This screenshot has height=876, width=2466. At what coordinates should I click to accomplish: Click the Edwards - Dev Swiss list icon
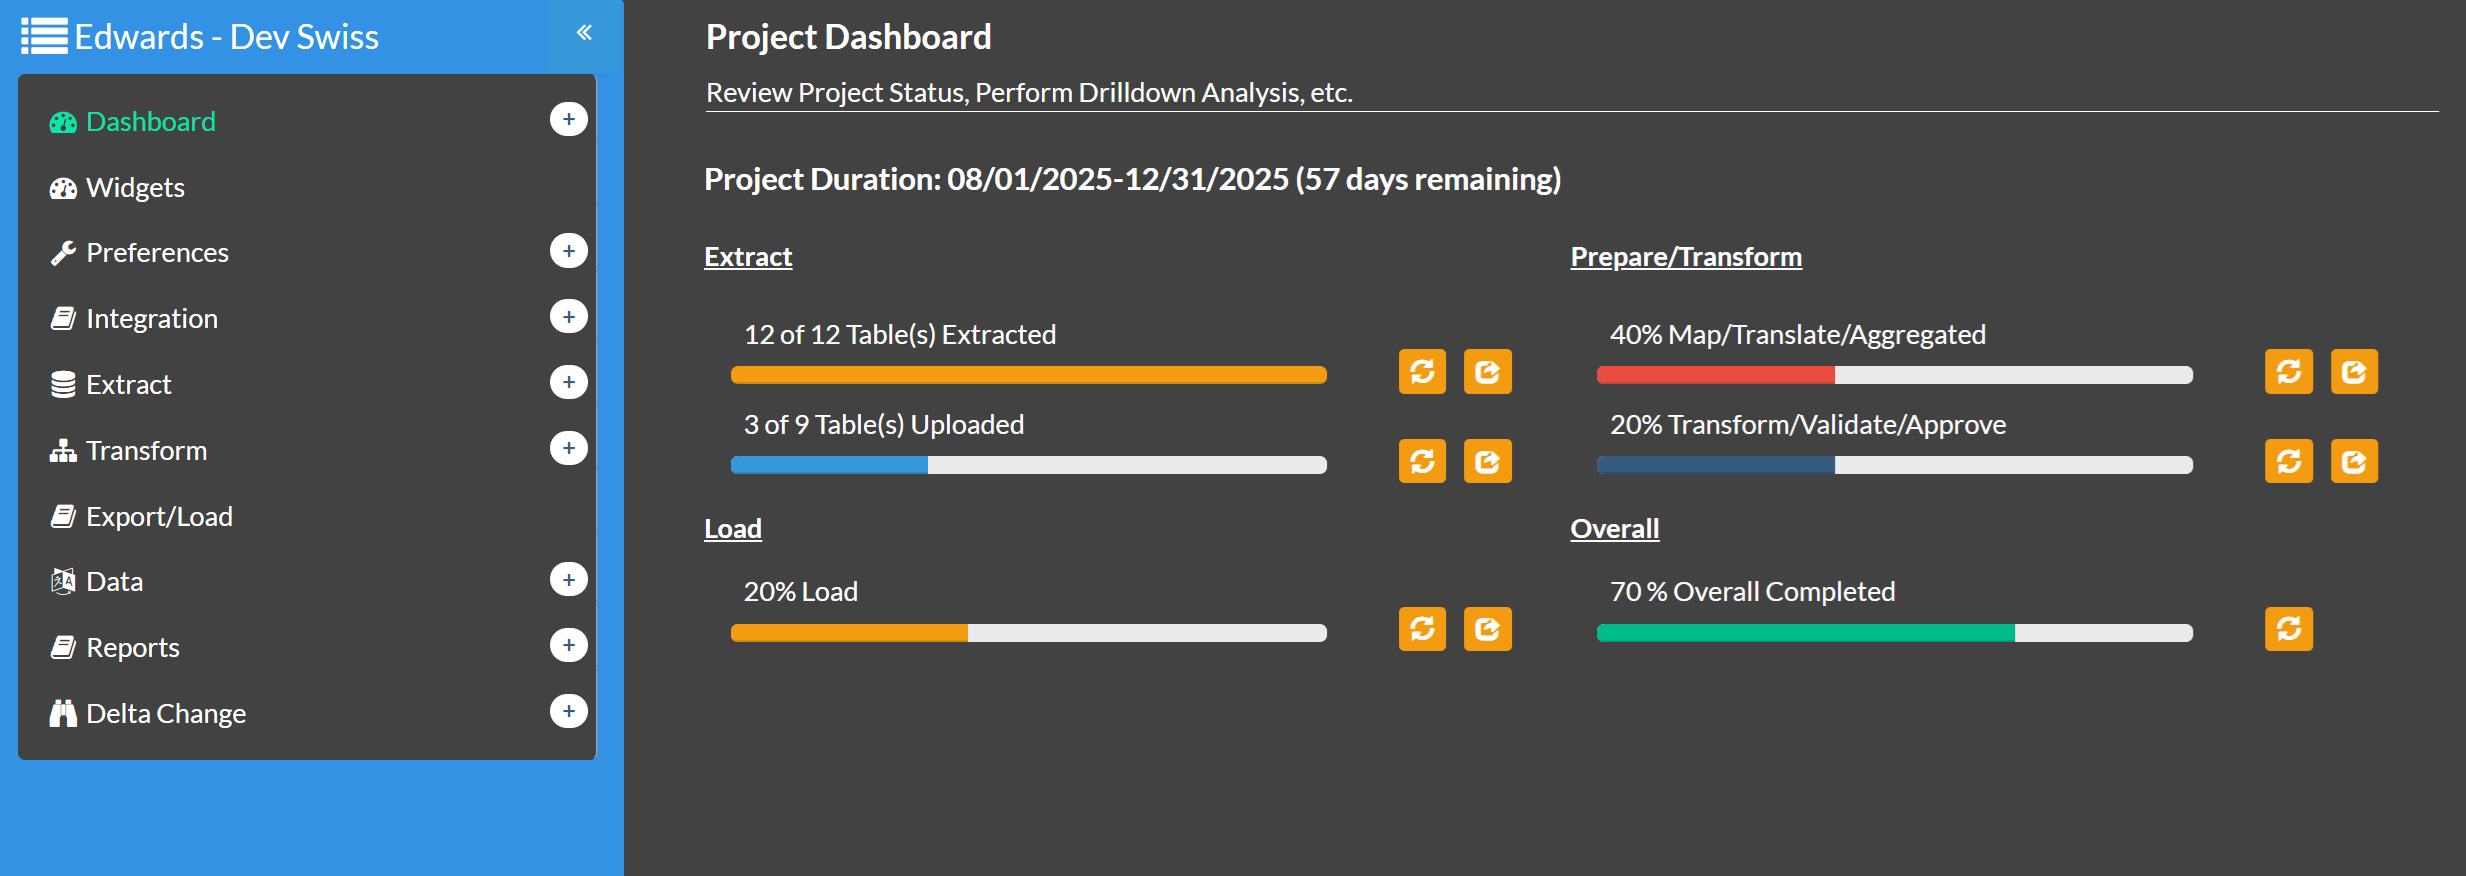pyautogui.click(x=44, y=35)
